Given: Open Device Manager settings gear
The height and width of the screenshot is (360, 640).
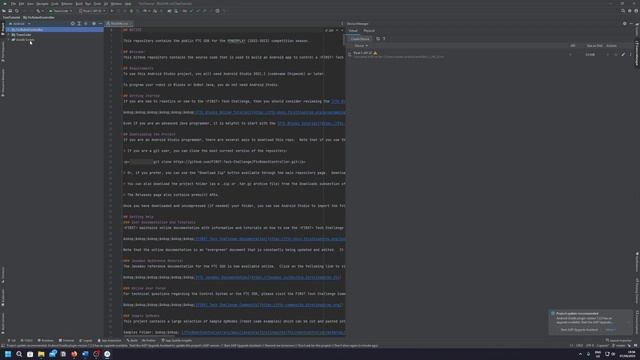Looking at the screenshot, I should pyautogui.click(x=624, y=24).
